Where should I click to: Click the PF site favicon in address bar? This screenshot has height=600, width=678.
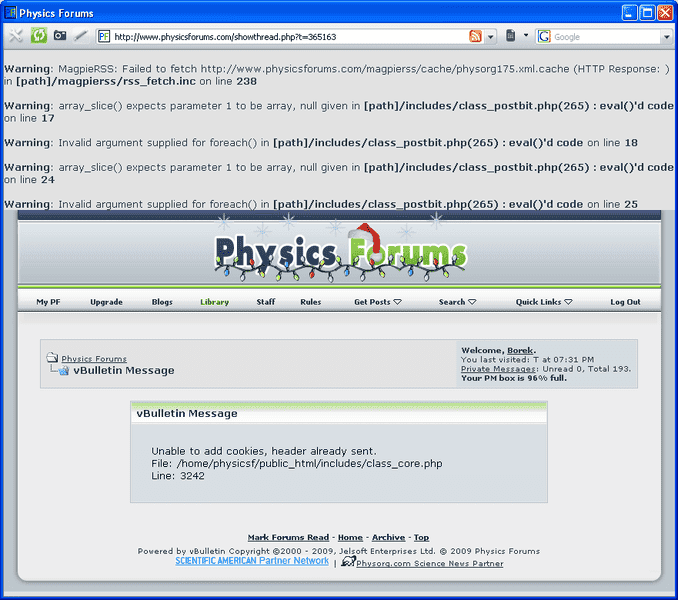[x=104, y=36]
